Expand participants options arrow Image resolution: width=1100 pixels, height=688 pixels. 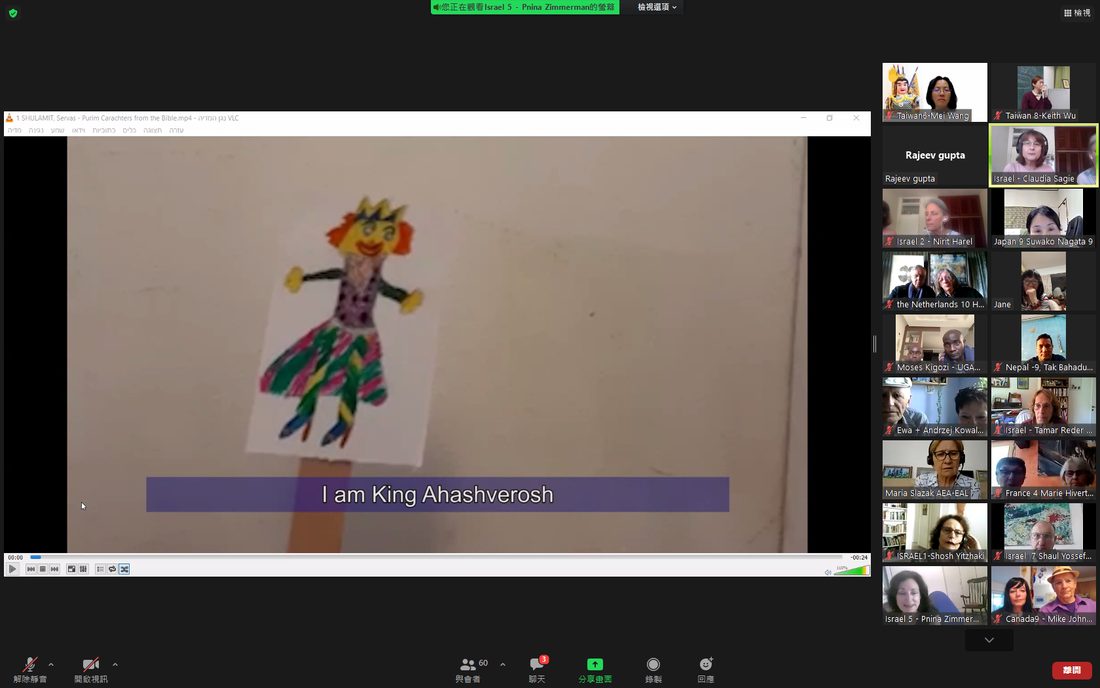coord(503,664)
